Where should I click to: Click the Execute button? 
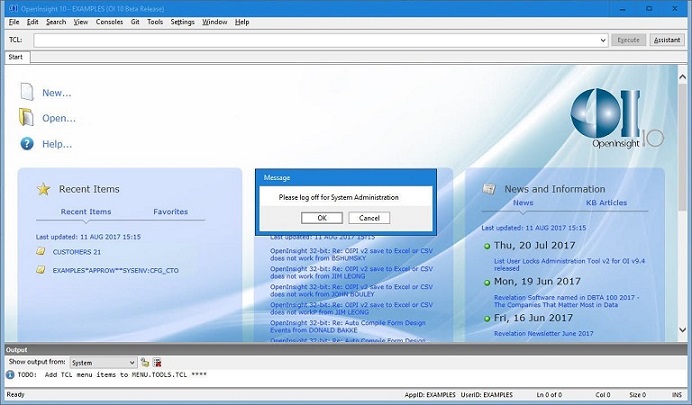(x=628, y=40)
